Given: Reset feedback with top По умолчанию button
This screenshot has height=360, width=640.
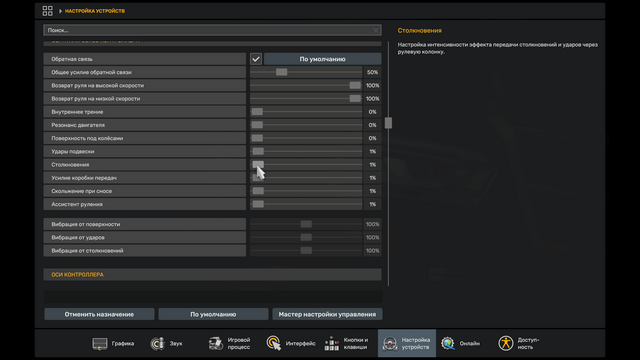Looking at the screenshot, I should click(322, 59).
